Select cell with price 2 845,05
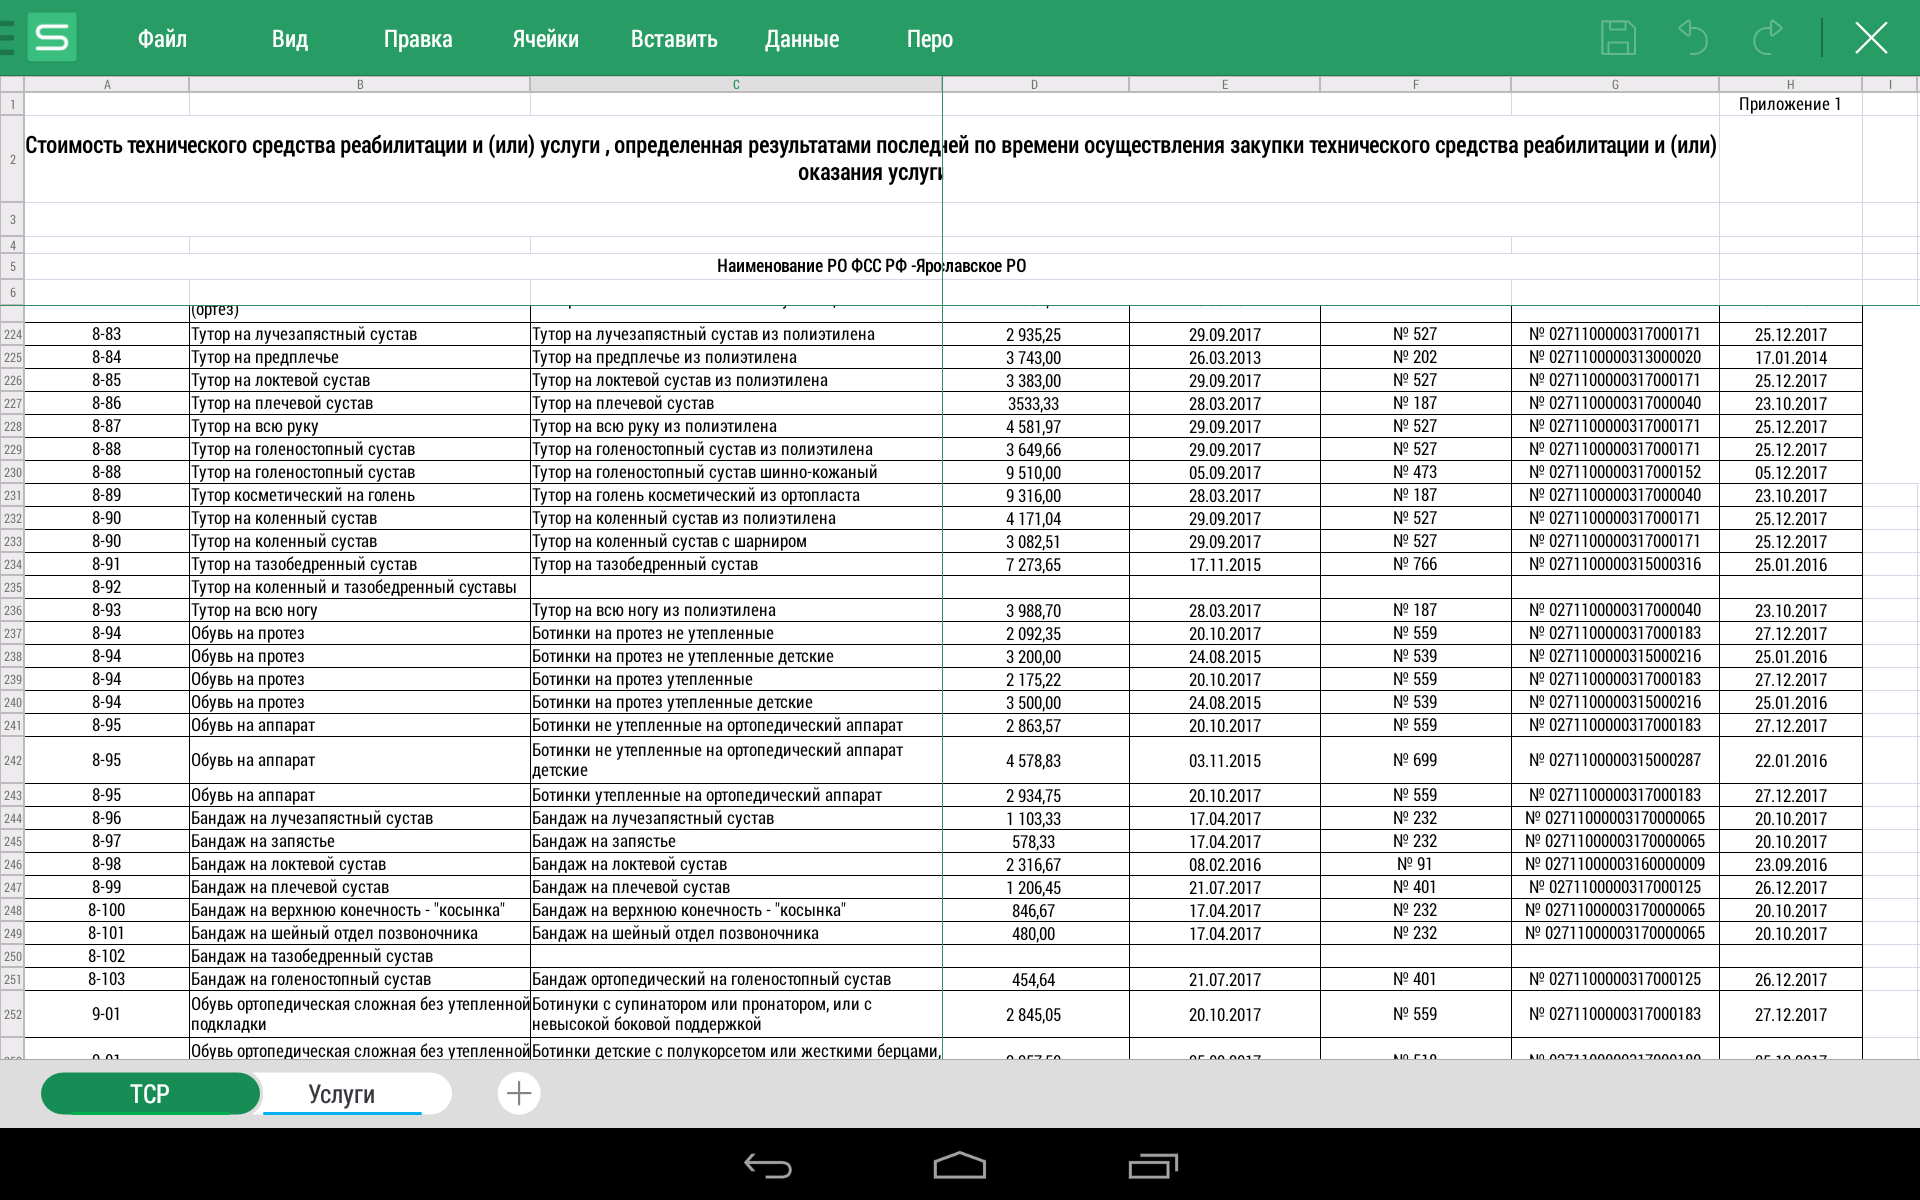Screen dimensions: 1920x1200 point(1035,1015)
